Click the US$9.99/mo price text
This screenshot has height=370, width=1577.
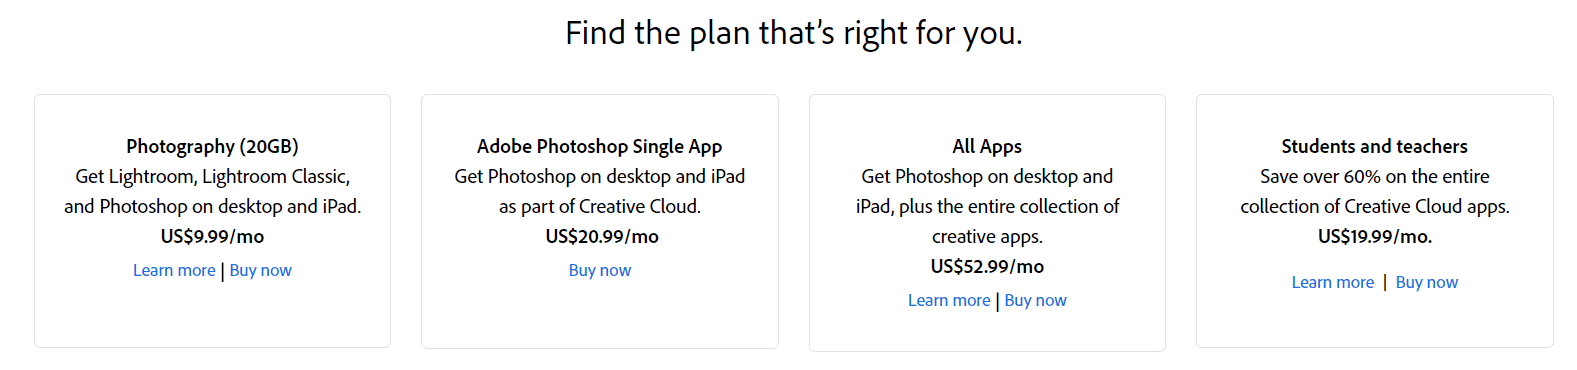212,236
